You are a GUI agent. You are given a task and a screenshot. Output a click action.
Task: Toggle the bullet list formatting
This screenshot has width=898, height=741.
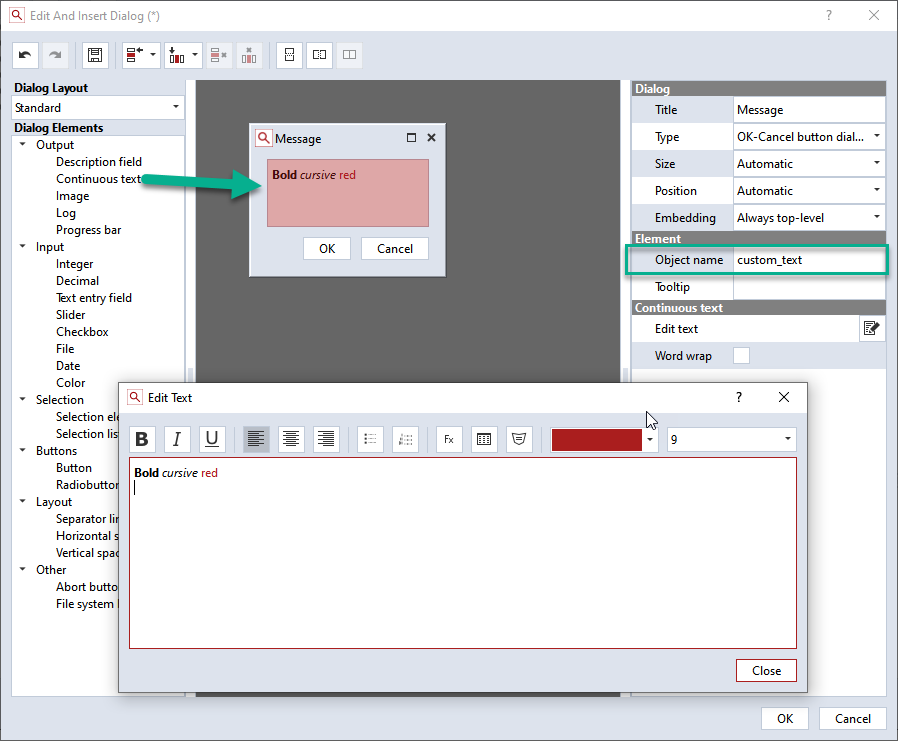[x=370, y=439]
